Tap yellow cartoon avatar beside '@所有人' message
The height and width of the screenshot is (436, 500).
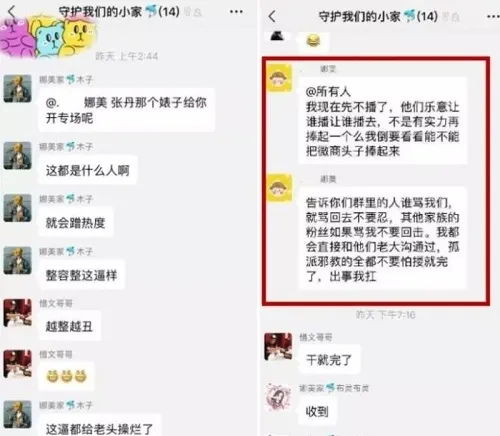[x=279, y=78]
